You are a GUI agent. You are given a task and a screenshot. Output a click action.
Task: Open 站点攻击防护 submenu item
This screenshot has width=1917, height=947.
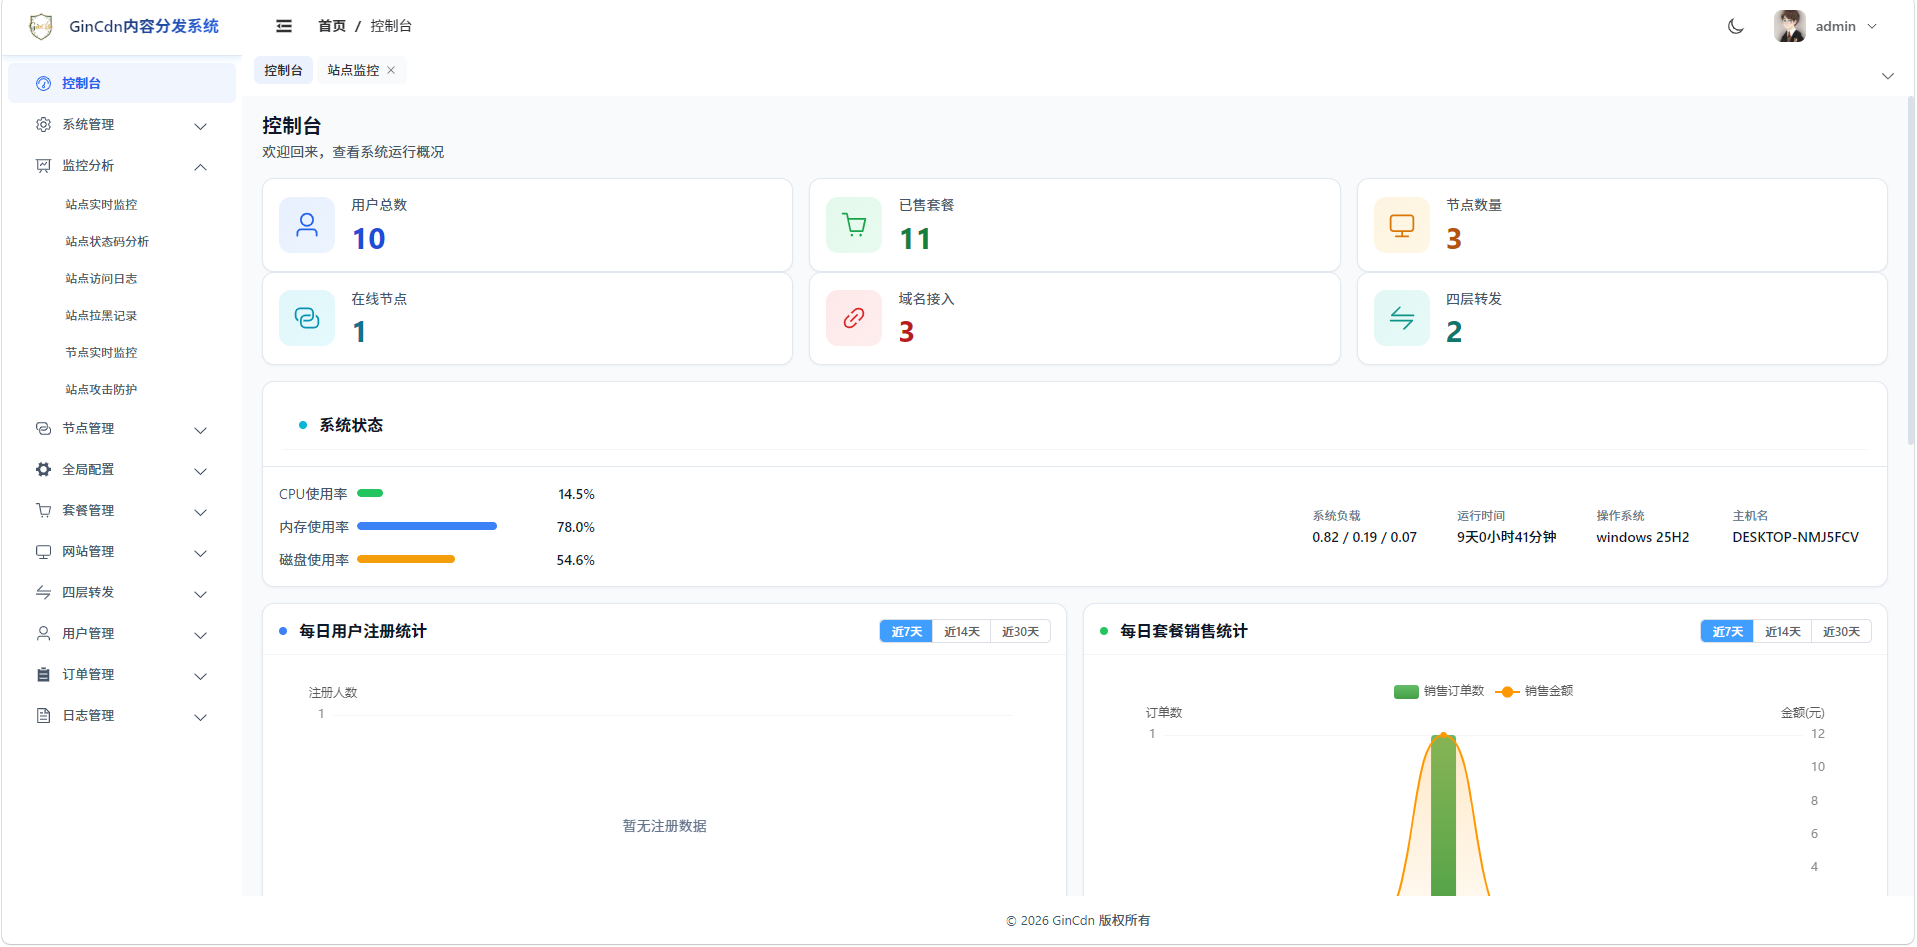[x=101, y=389]
